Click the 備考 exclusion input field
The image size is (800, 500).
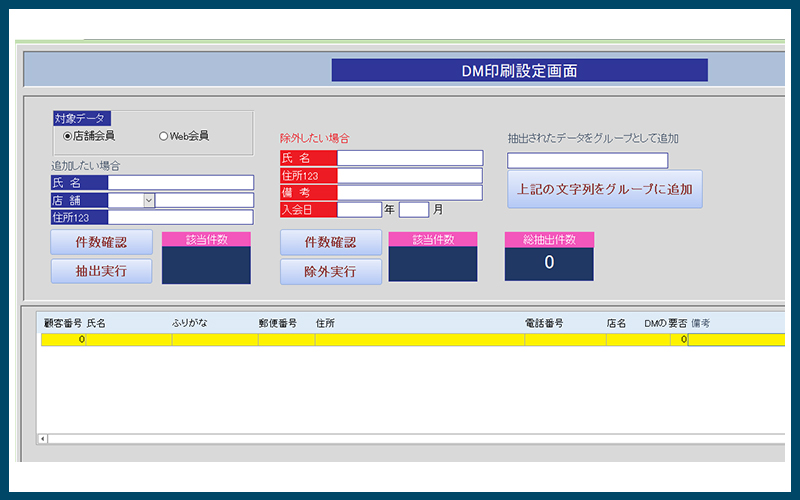coord(410,192)
